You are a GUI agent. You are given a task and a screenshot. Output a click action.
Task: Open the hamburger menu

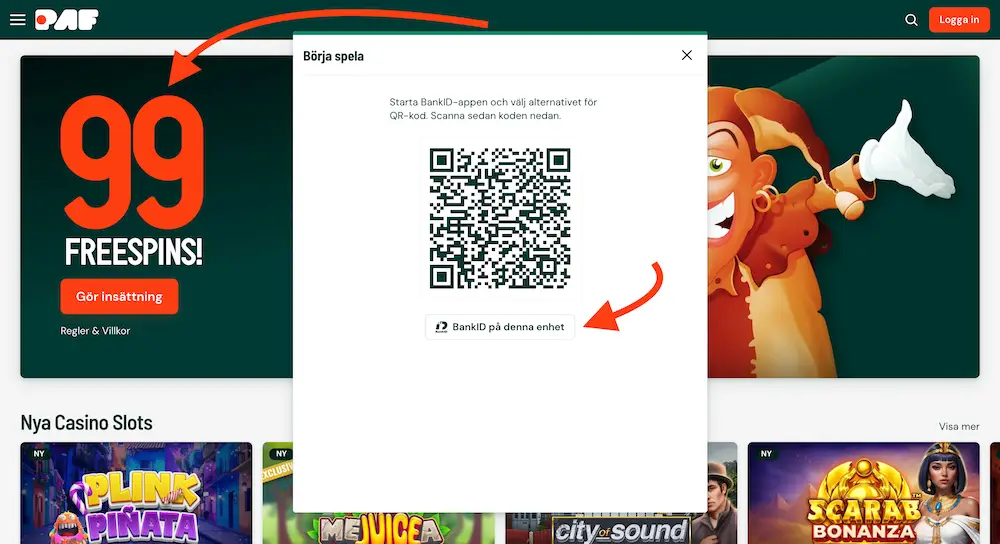[x=18, y=20]
